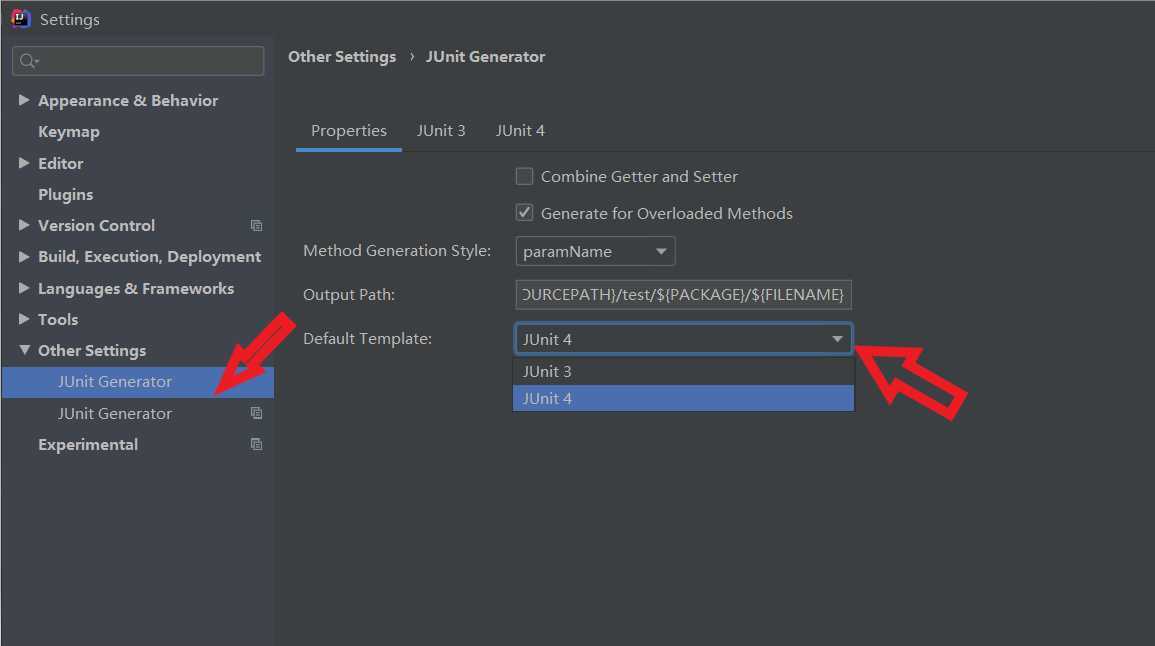Click the Settings window title
This screenshot has height=646, width=1155.
click(x=69, y=19)
